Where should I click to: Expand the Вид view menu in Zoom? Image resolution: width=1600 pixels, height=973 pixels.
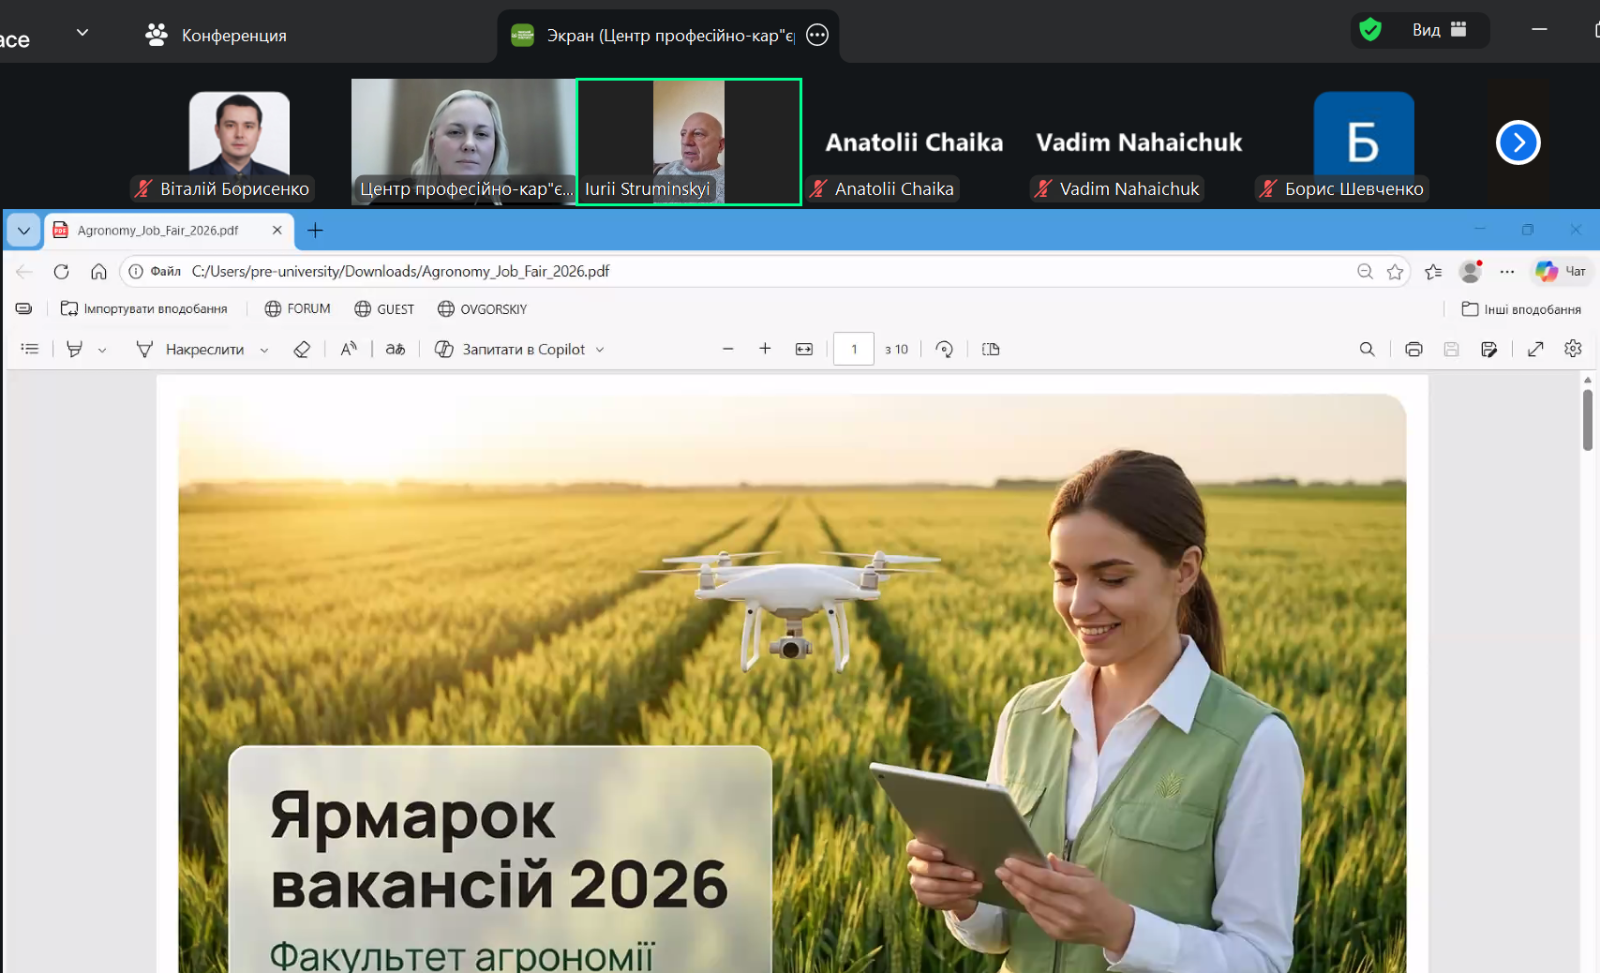(1438, 30)
